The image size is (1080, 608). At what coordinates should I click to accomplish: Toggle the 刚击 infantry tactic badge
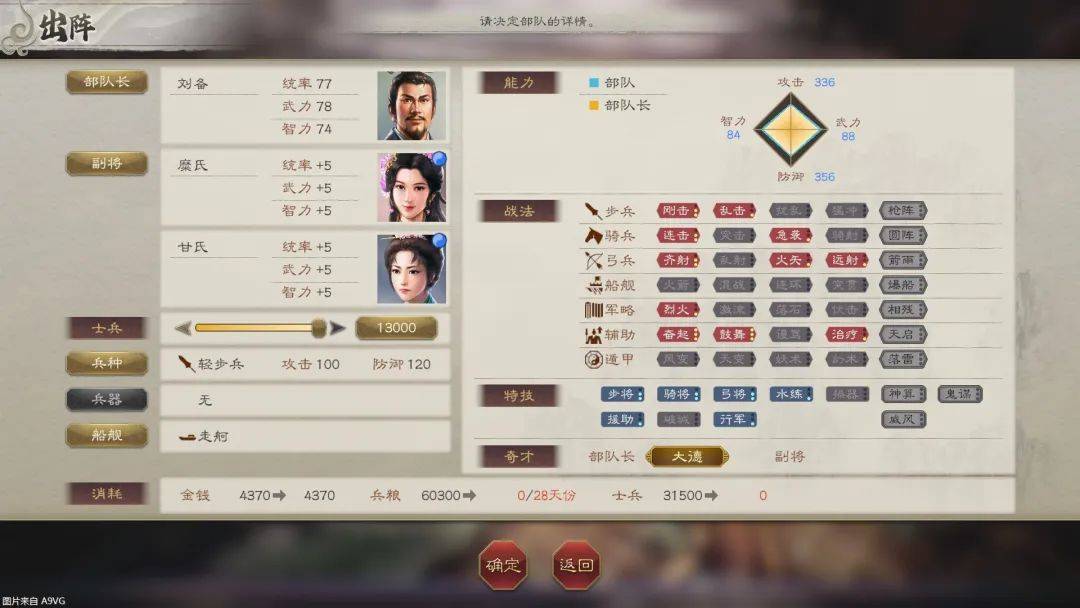(678, 211)
